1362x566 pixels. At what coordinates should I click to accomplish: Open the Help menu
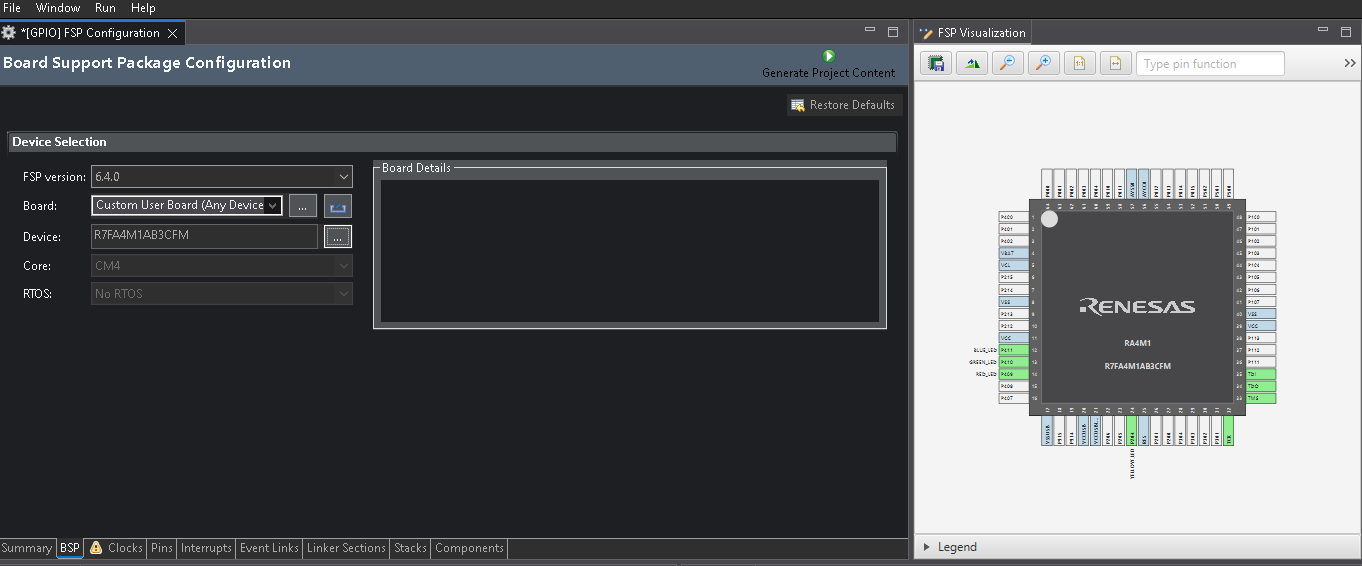tap(143, 8)
